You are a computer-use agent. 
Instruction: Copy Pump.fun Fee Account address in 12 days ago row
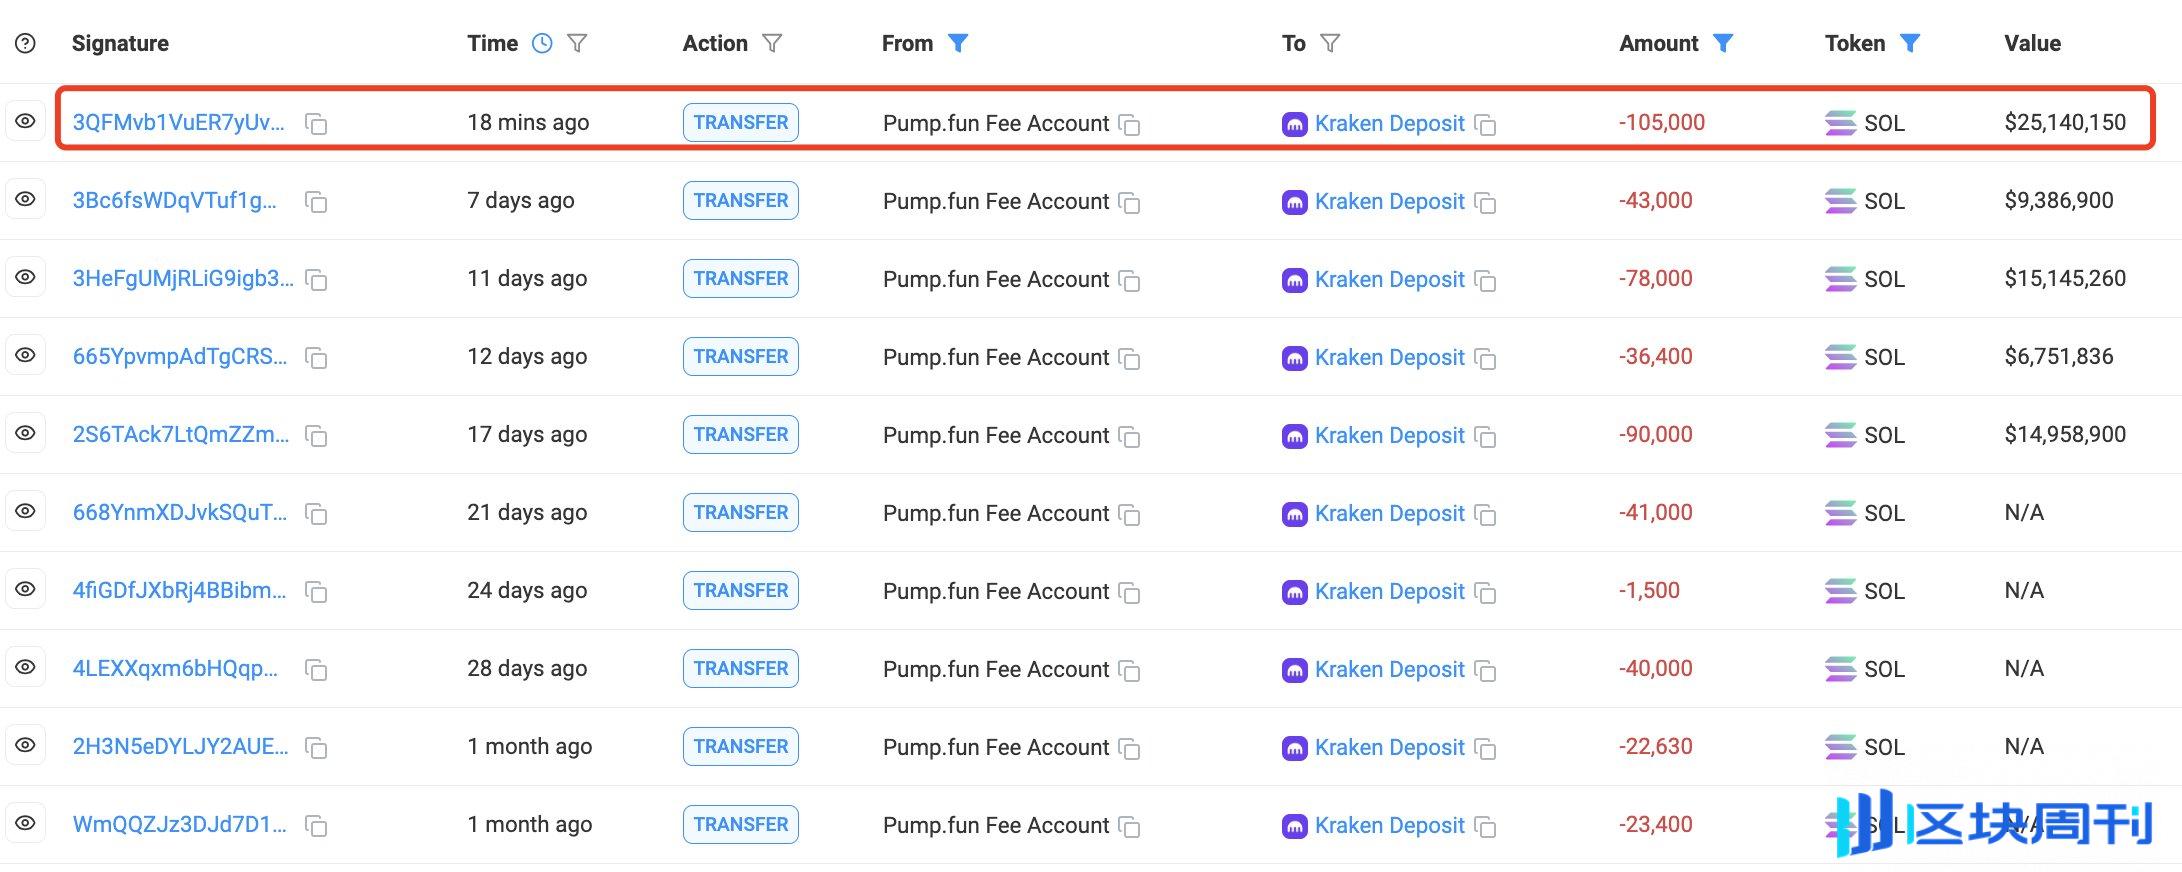tap(1129, 359)
